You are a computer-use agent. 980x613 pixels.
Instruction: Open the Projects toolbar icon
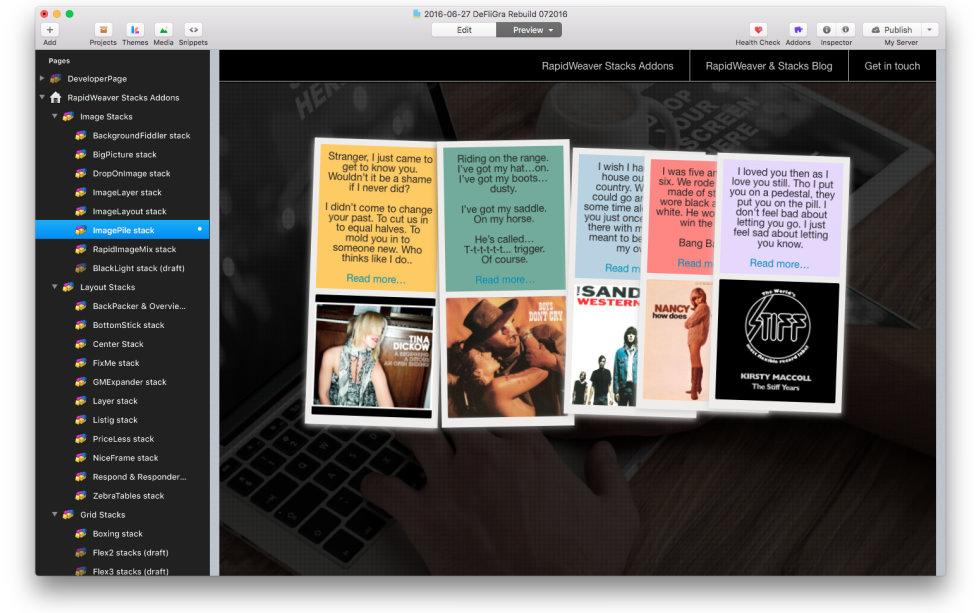(103, 29)
